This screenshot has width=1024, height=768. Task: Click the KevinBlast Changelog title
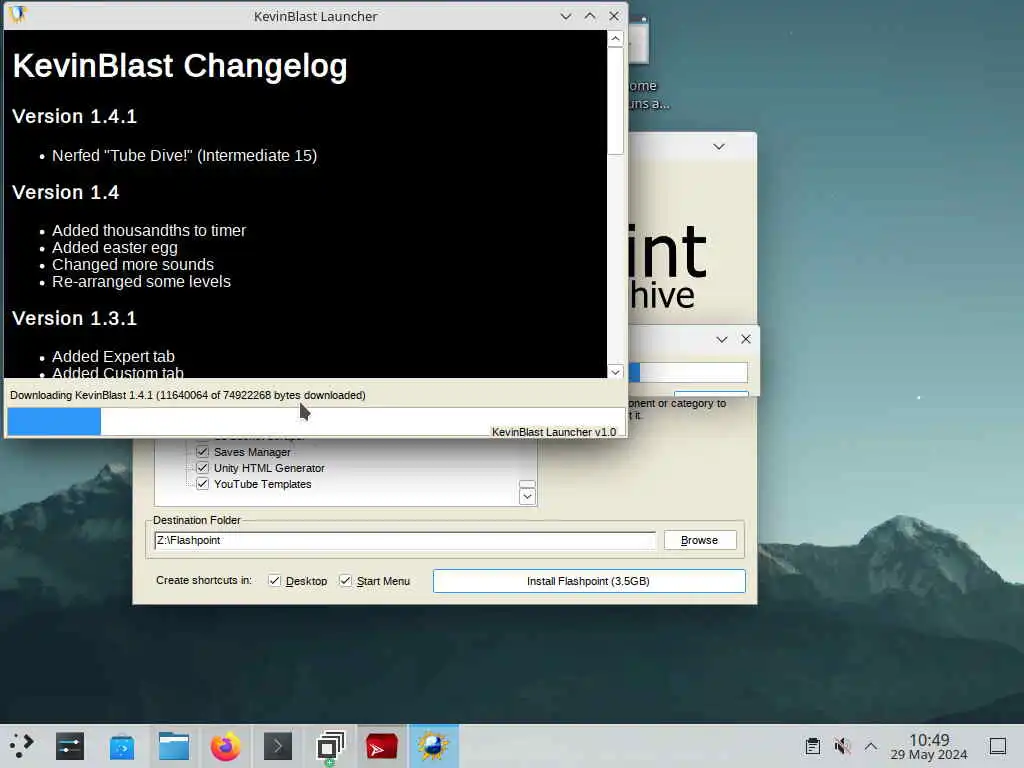[x=180, y=66]
